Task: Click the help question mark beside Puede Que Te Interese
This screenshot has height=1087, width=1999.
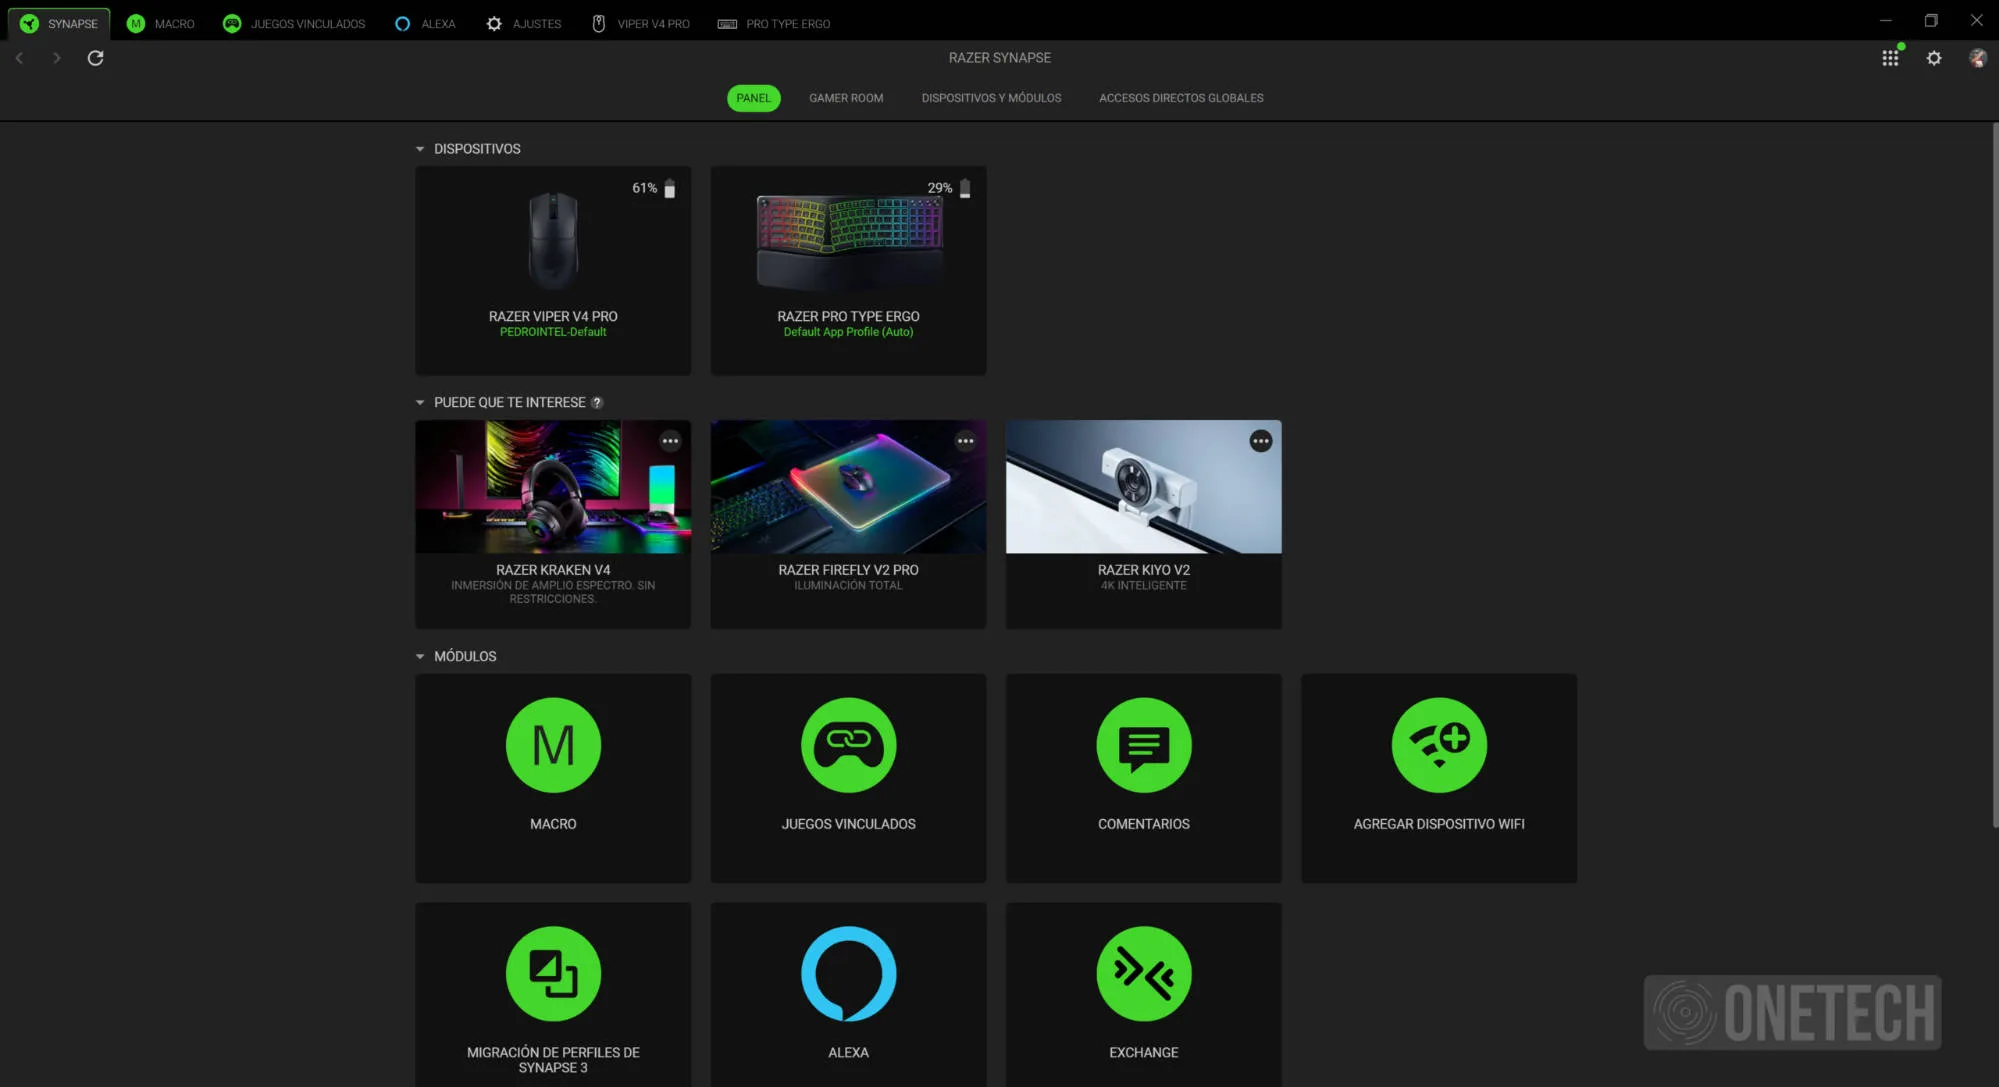Action: click(597, 403)
